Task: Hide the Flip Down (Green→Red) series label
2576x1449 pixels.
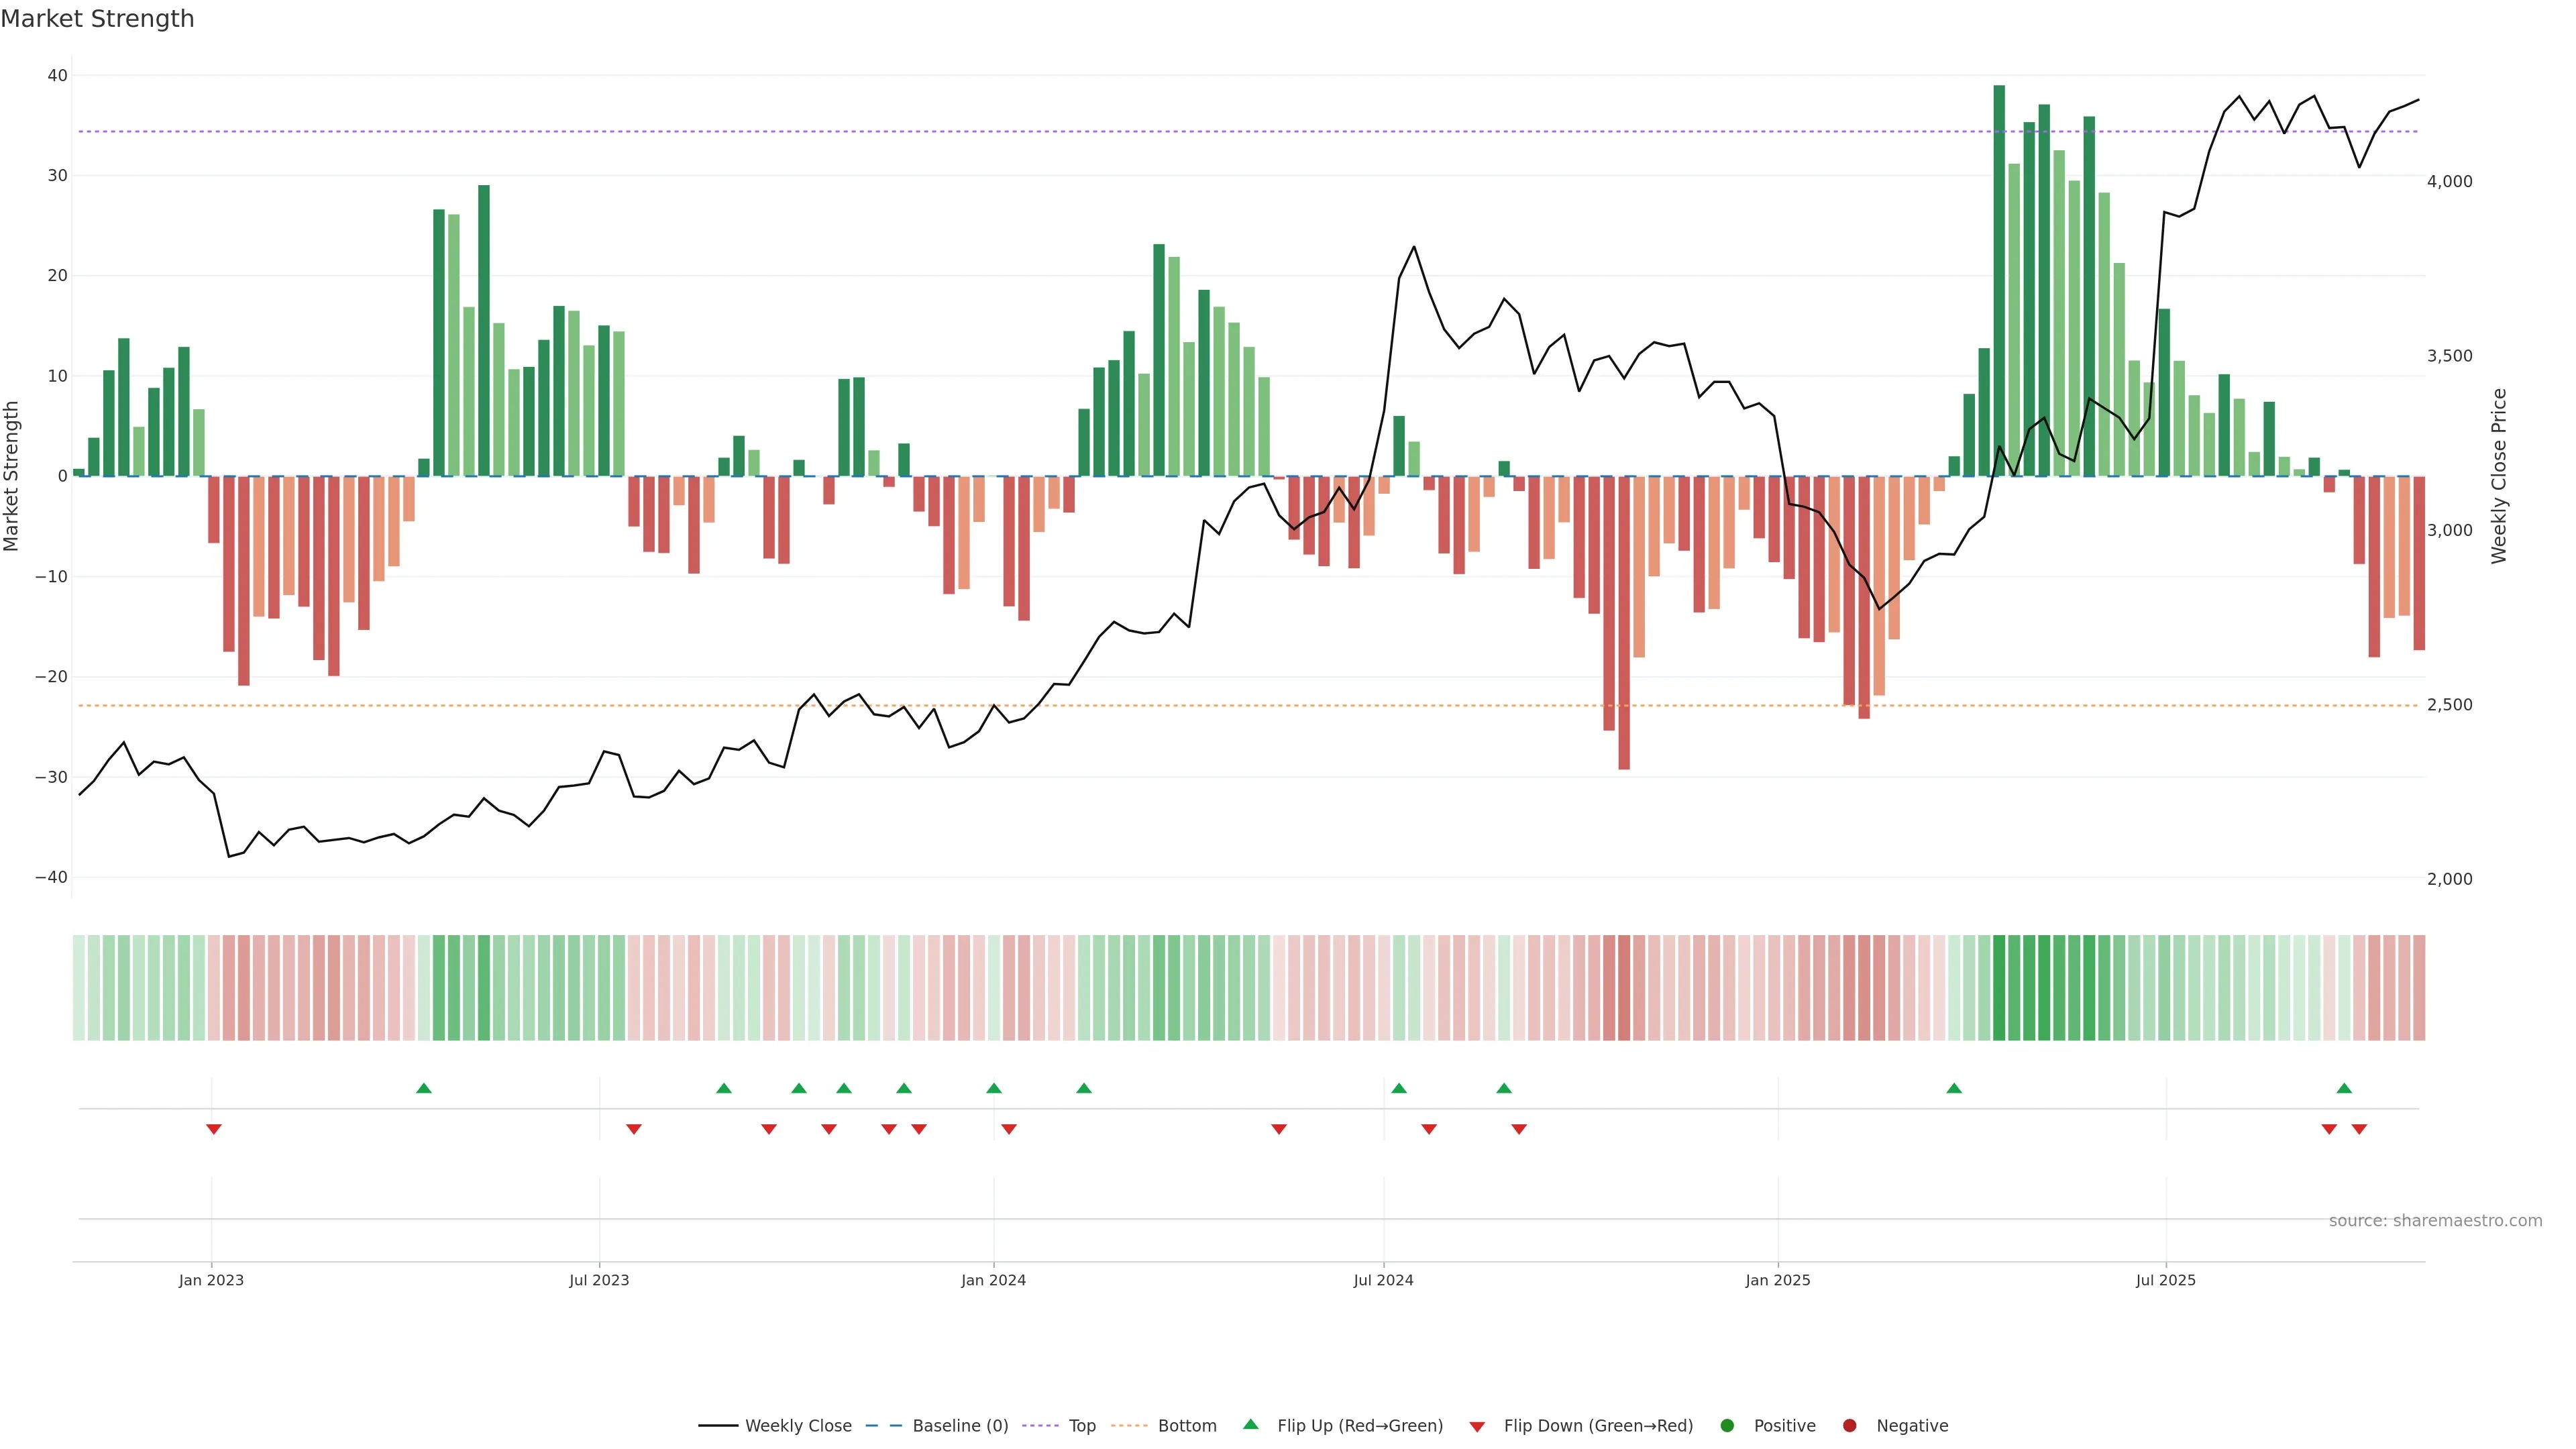Action: (x=1598, y=1425)
